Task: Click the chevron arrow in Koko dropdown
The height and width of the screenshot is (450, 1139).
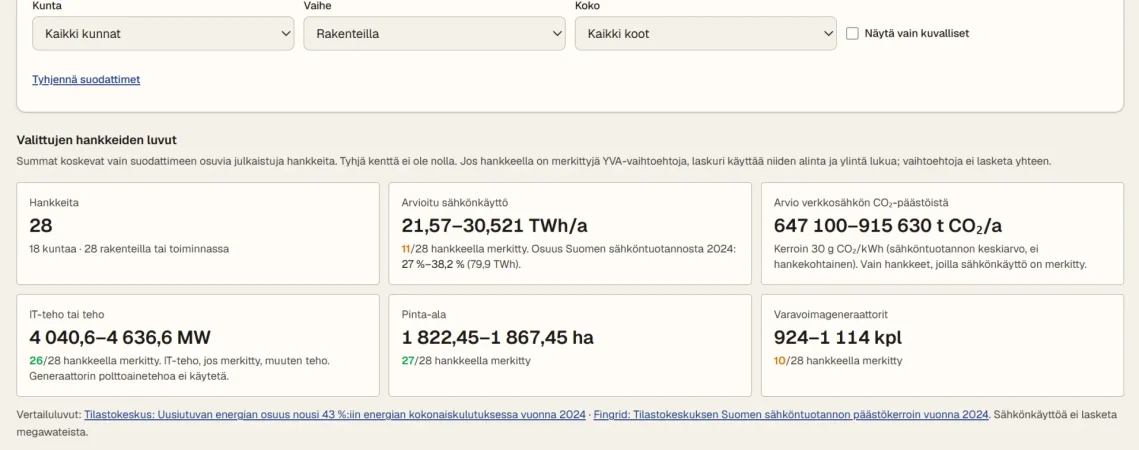Action: 828,33
